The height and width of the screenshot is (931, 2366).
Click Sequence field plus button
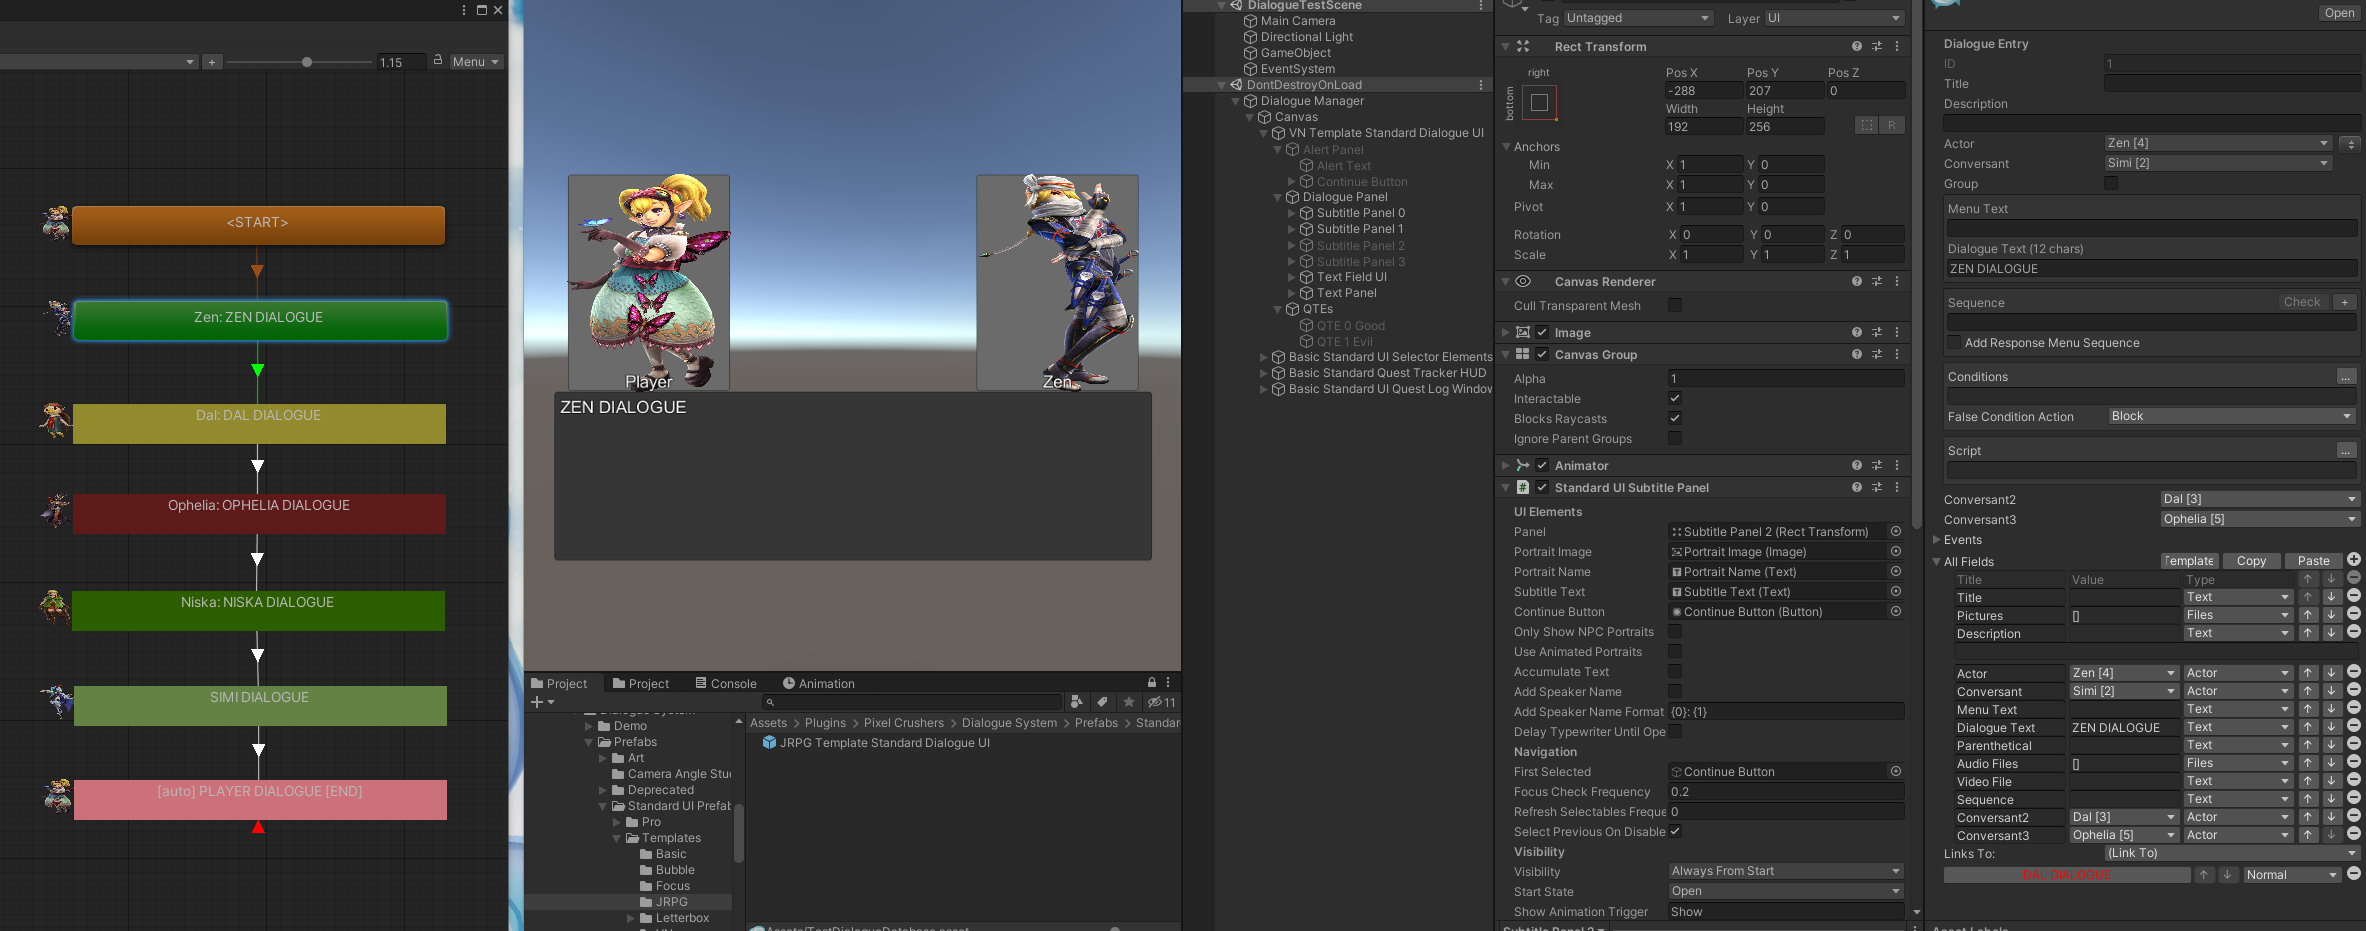tap(2344, 302)
